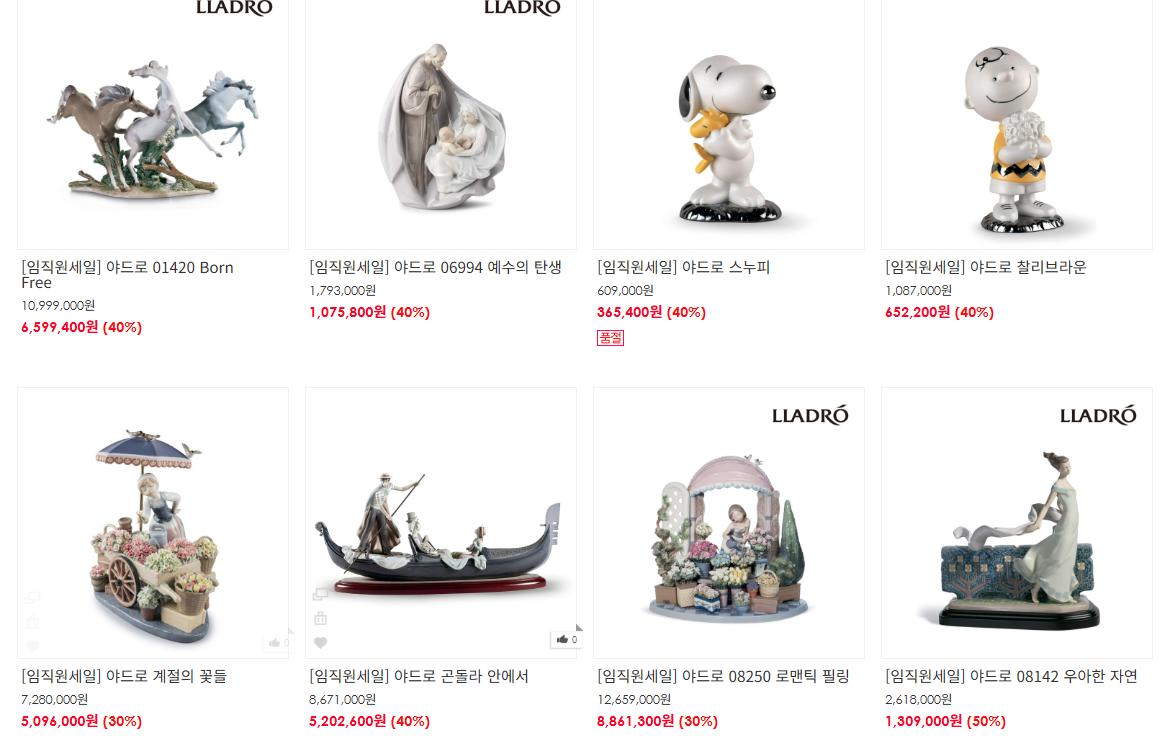Click faded cart icon on flower cart product

[32, 622]
